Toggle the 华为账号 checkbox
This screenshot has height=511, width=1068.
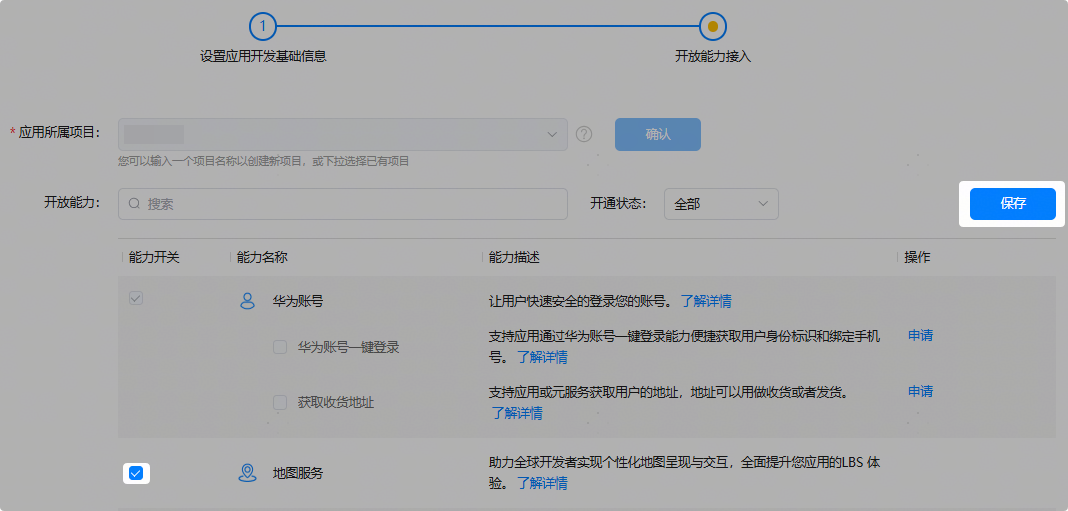pos(136,298)
